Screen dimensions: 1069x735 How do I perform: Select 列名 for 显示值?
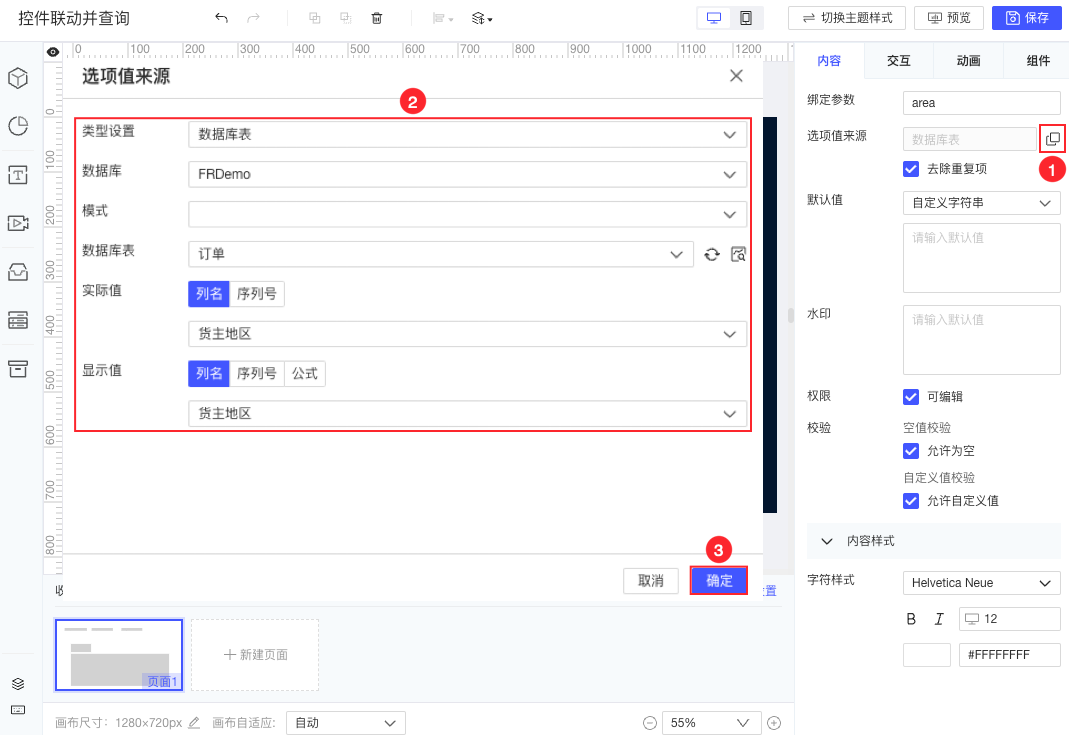click(x=209, y=374)
